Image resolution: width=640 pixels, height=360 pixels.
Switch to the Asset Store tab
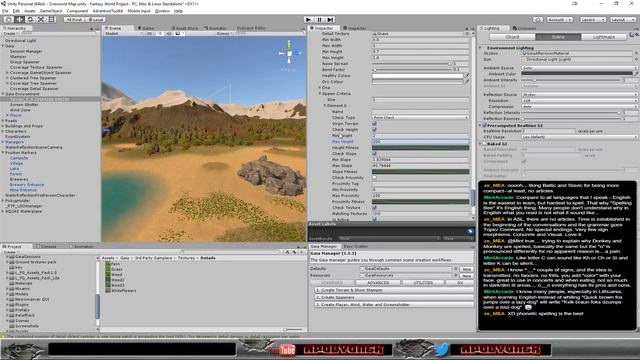pyautogui.click(x=184, y=28)
